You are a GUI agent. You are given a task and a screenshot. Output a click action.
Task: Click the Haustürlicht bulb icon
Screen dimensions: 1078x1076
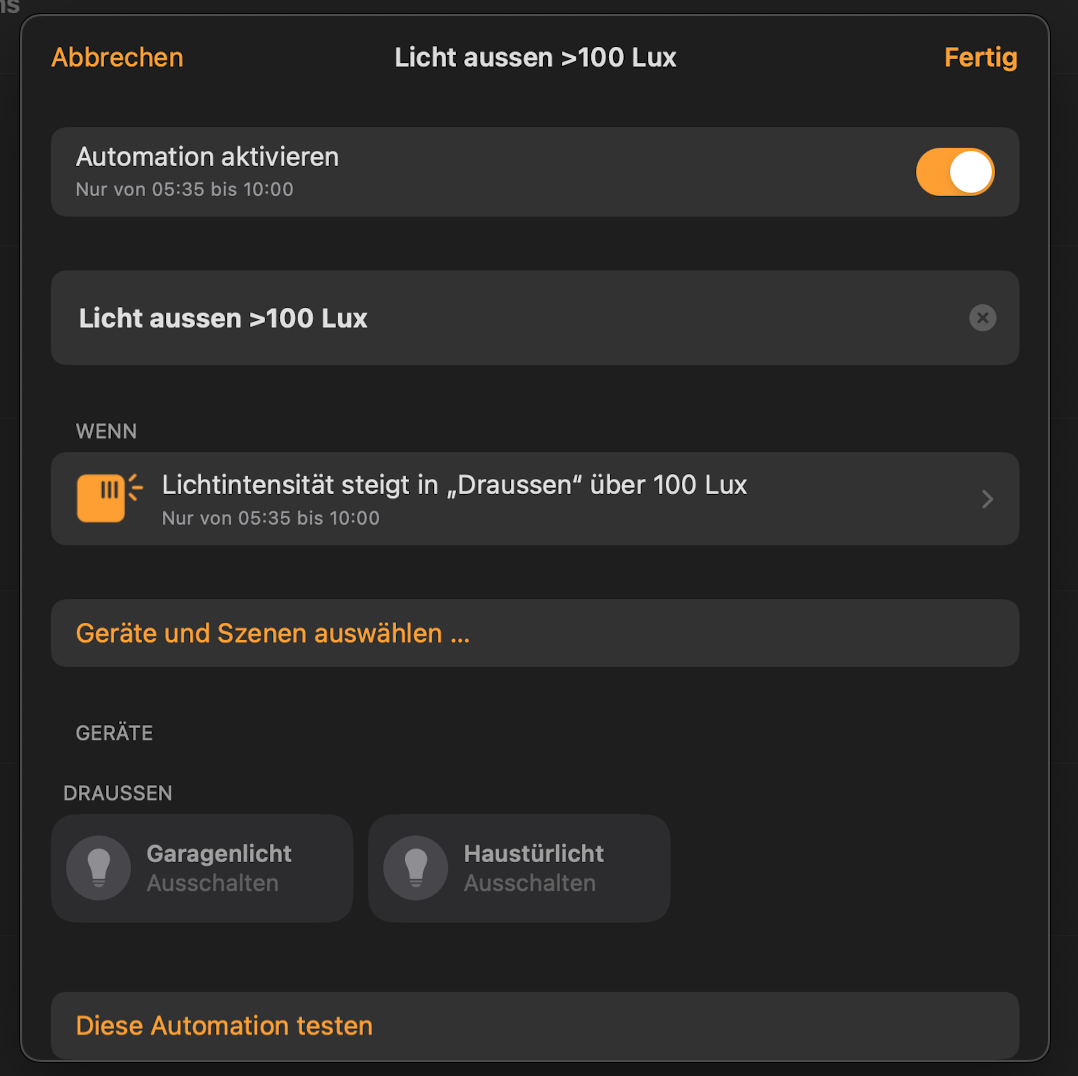click(415, 868)
